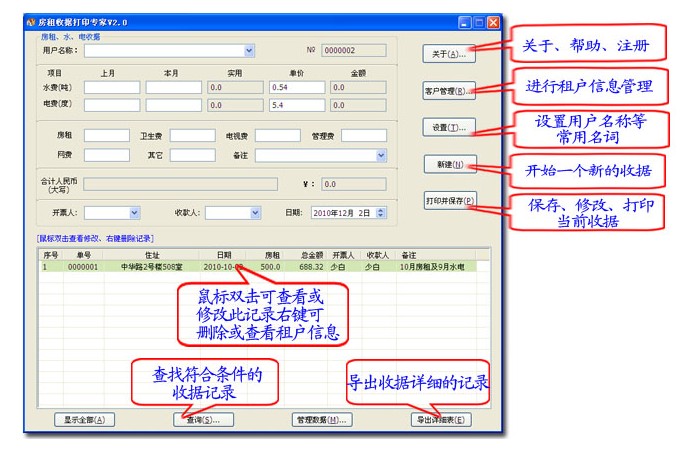Image resolution: width=694 pixels, height=455 pixels.
Task: Click the 显示全部(A) button
Action: tap(85, 420)
